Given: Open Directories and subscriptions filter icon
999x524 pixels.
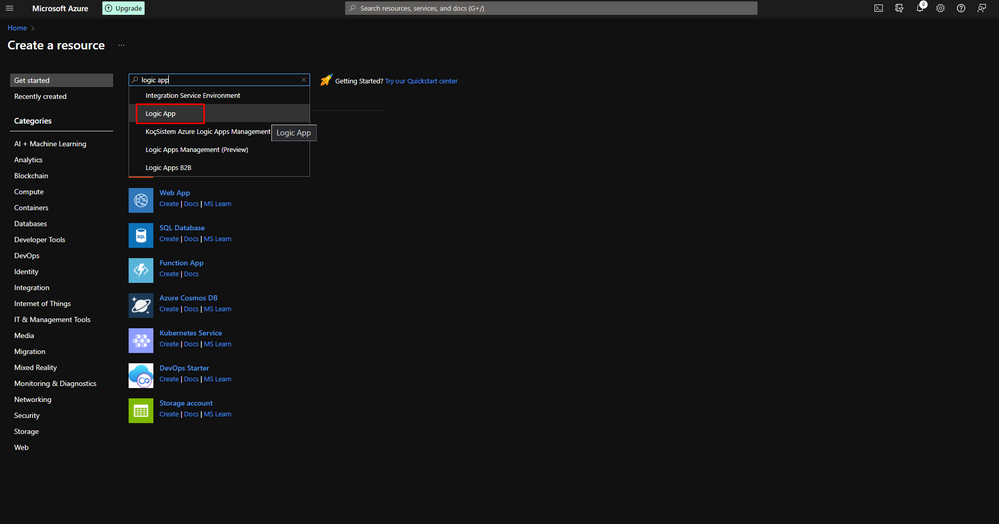Looking at the screenshot, I should (899, 8).
